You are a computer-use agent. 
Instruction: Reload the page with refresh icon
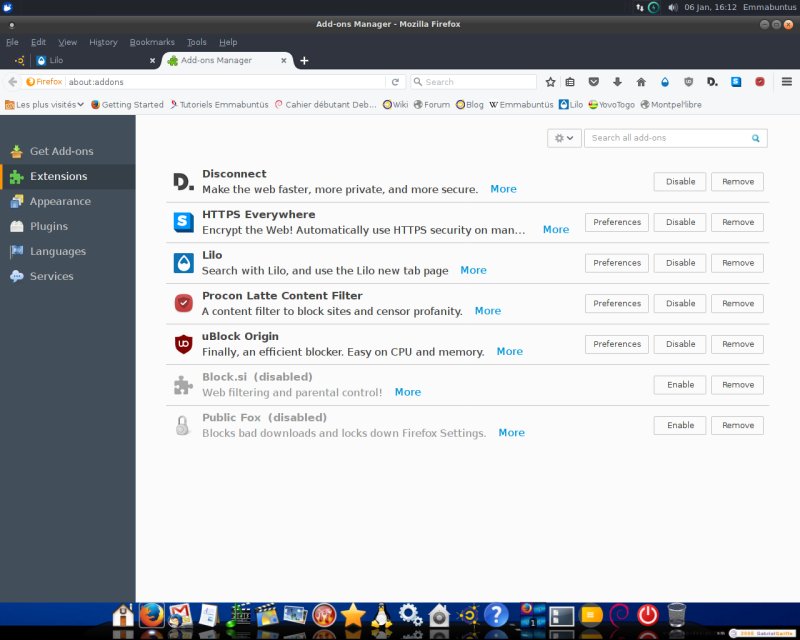[x=395, y=82]
